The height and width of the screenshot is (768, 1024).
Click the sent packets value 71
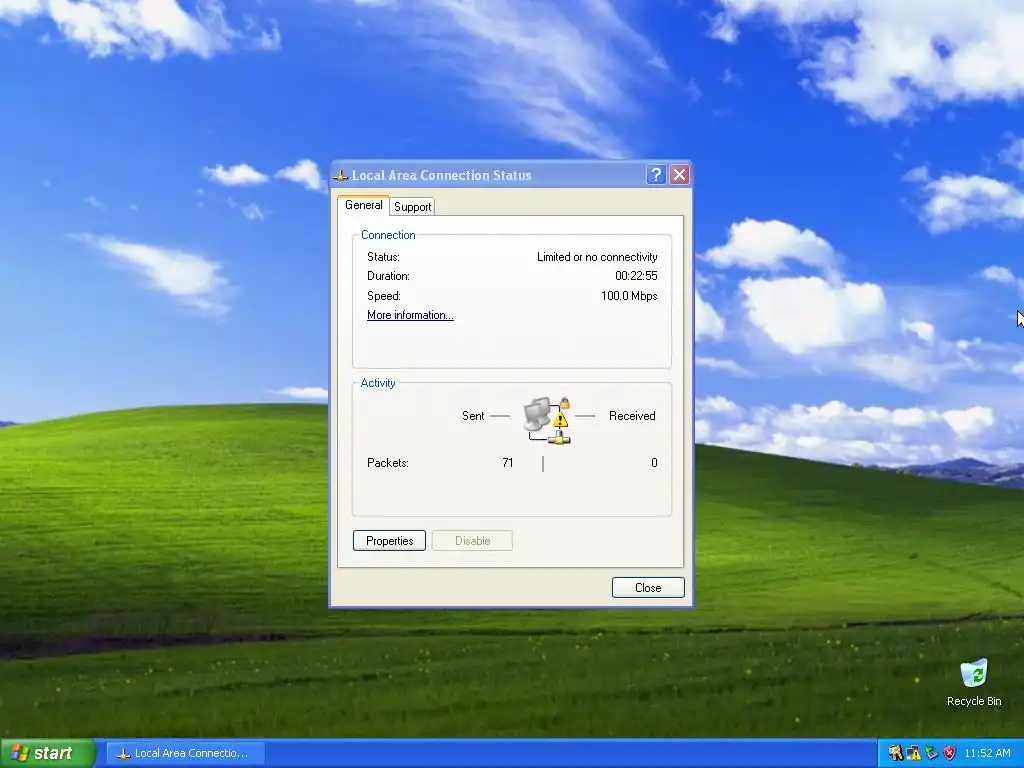pyautogui.click(x=508, y=462)
